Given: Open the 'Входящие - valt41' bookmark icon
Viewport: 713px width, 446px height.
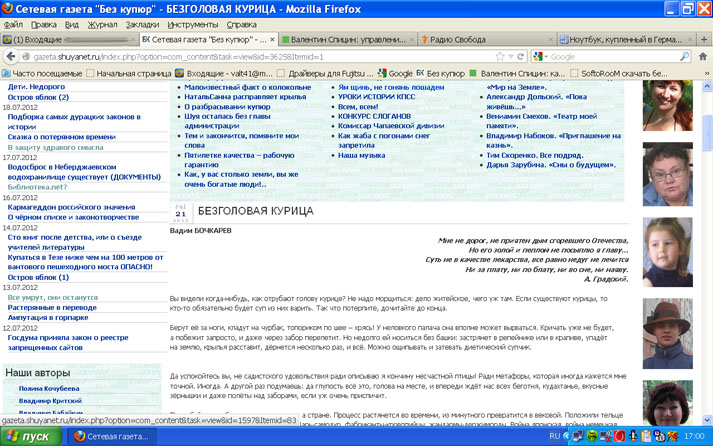Looking at the screenshot, I should click(180, 73).
